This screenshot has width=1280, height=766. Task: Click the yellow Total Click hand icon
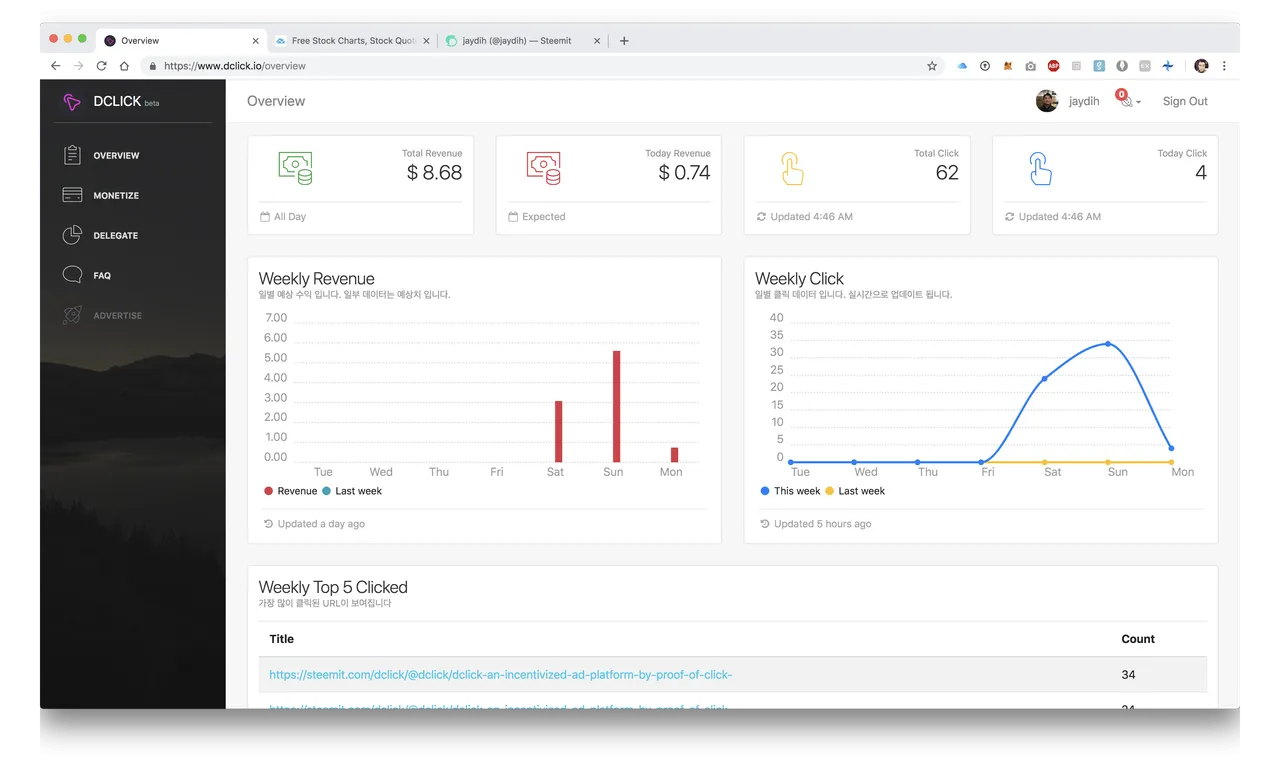pyautogui.click(x=792, y=168)
